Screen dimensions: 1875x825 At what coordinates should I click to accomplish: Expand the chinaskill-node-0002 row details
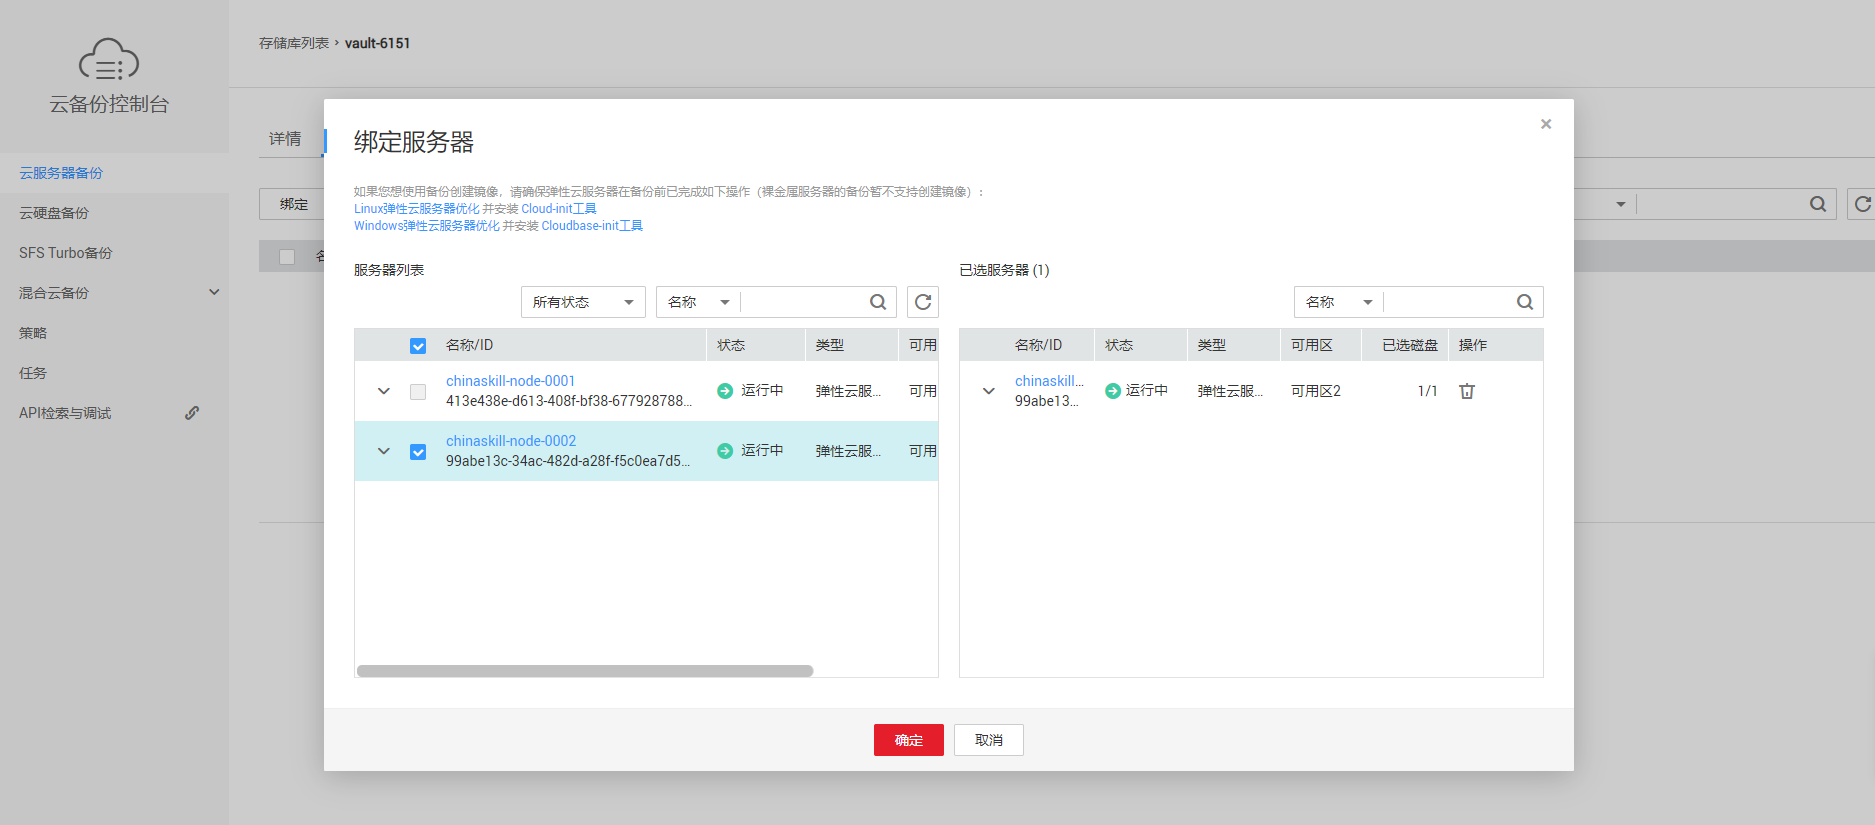384,451
